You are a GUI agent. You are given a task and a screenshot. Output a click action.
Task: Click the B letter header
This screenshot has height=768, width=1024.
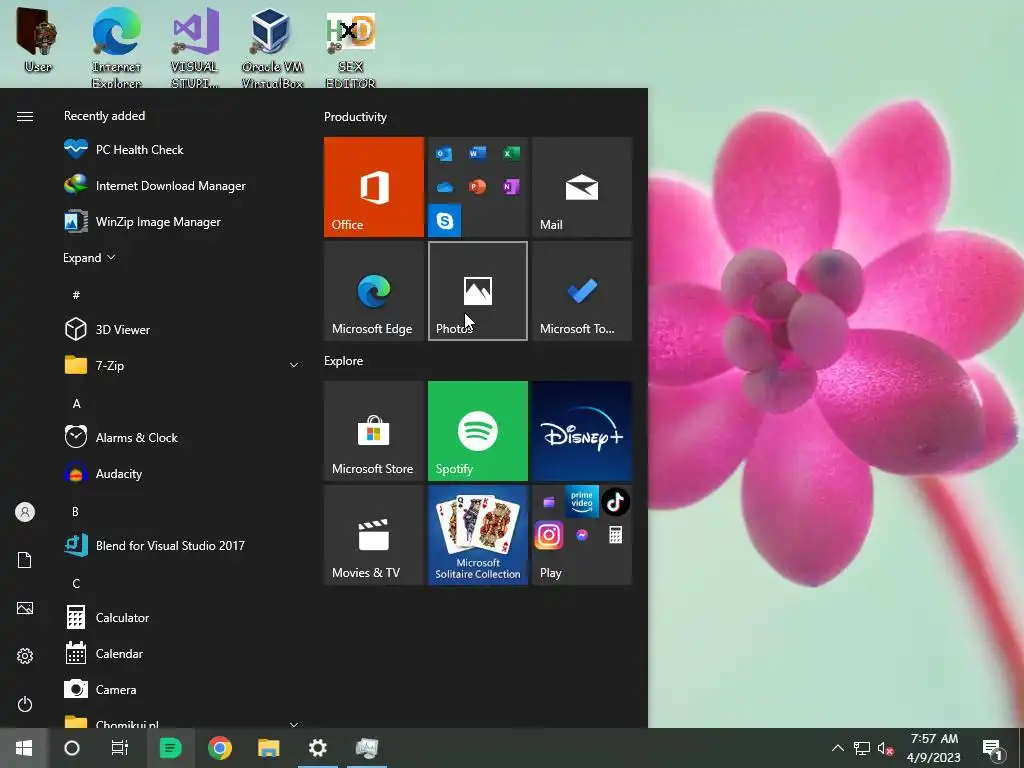[x=76, y=511]
